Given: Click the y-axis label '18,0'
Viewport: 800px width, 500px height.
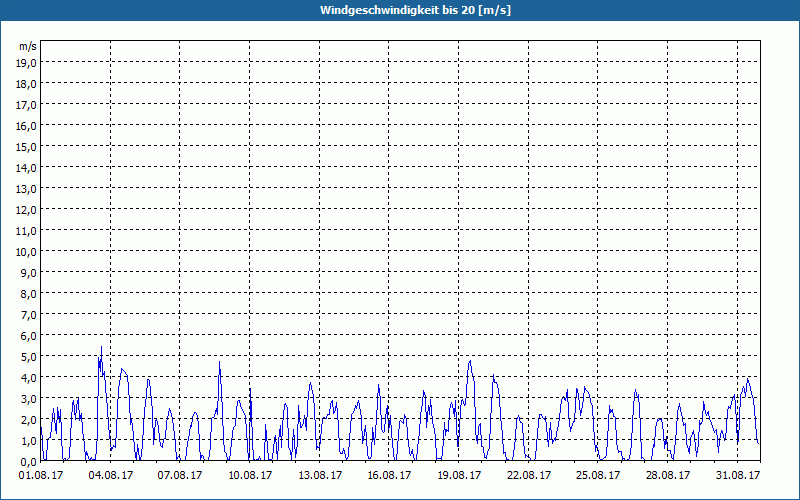Looking at the screenshot, I should coord(27,83).
